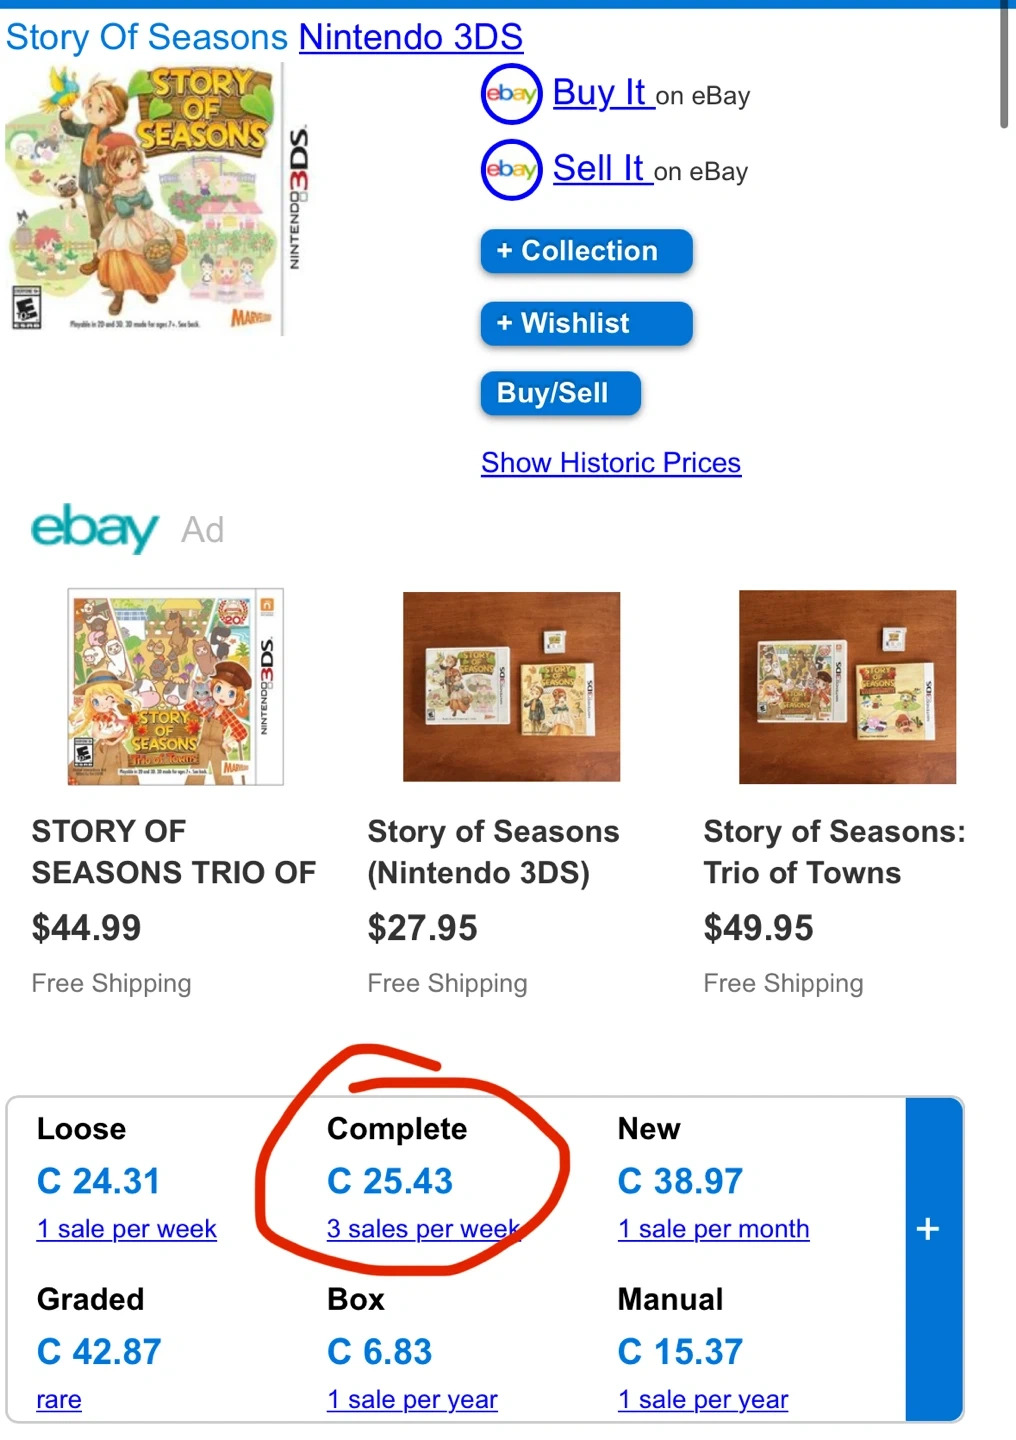Viewport: 1016px width, 1440px height.
Task: Open the Buy It on eBay link
Action: (x=600, y=94)
